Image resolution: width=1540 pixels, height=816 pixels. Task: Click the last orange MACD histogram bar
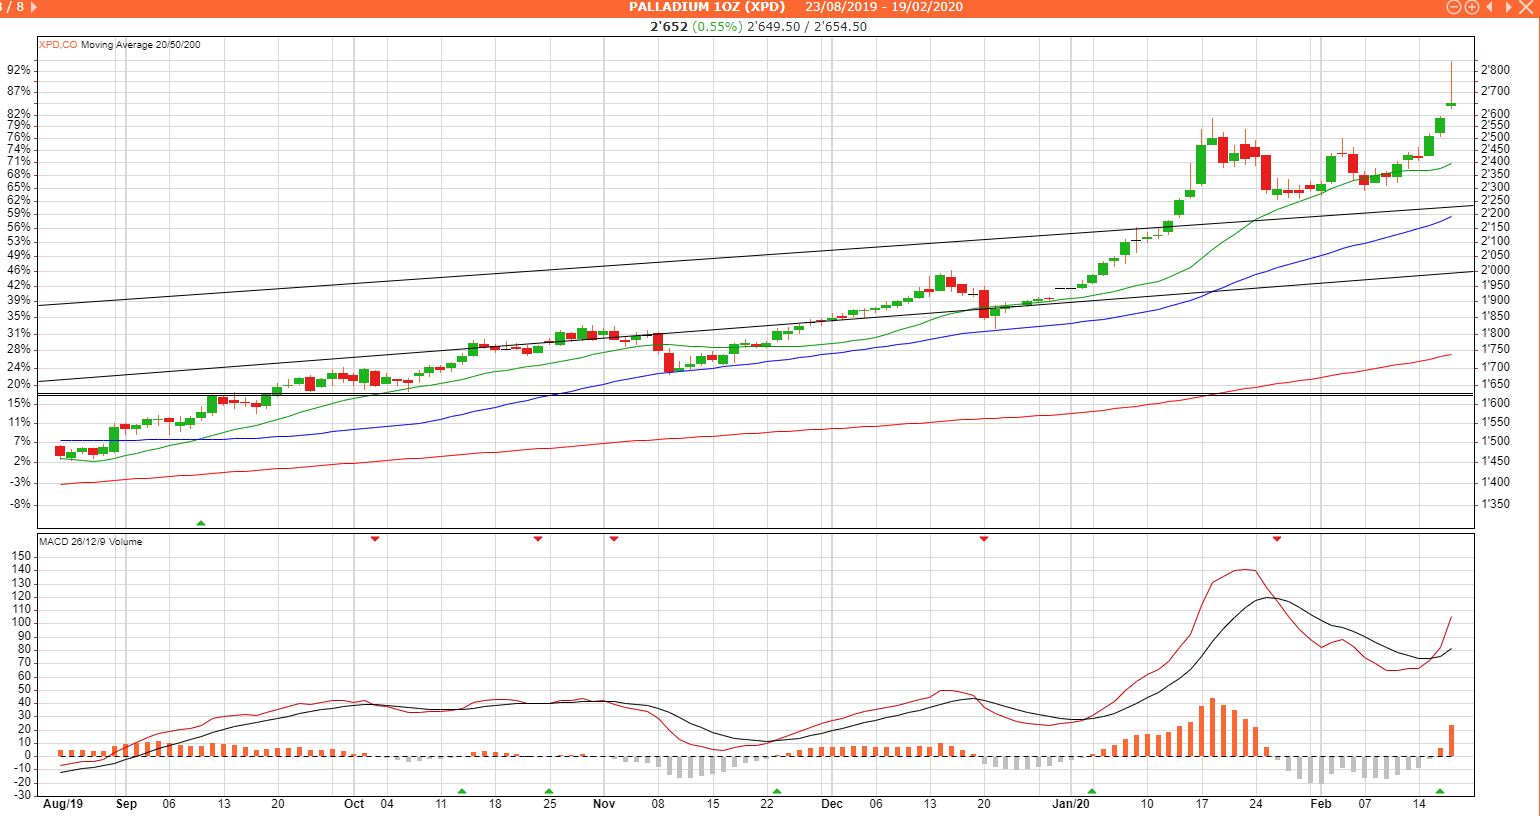pos(1451,740)
